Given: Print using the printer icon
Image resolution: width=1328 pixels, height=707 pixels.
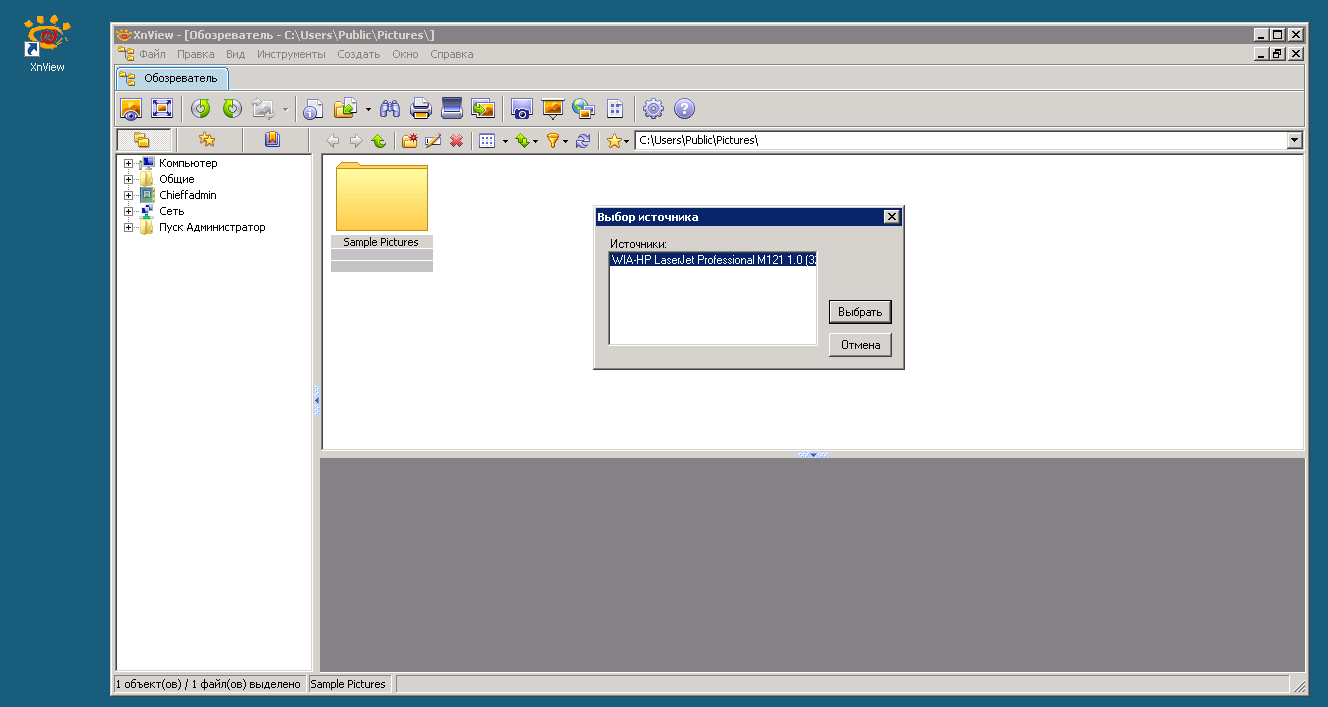Looking at the screenshot, I should (421, 109).
